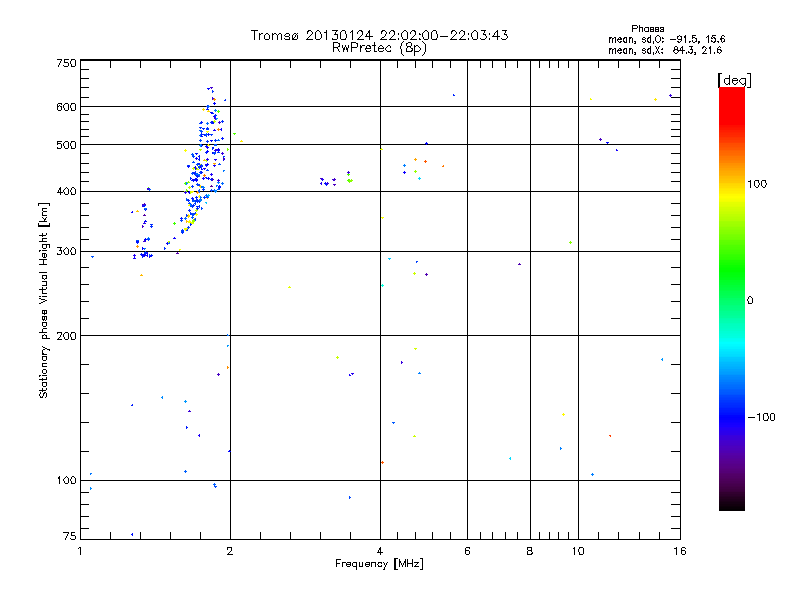Click the colorbar tick label −100
Image resolution: width=800 pixels, height=600 pixels.
point(762,417)
